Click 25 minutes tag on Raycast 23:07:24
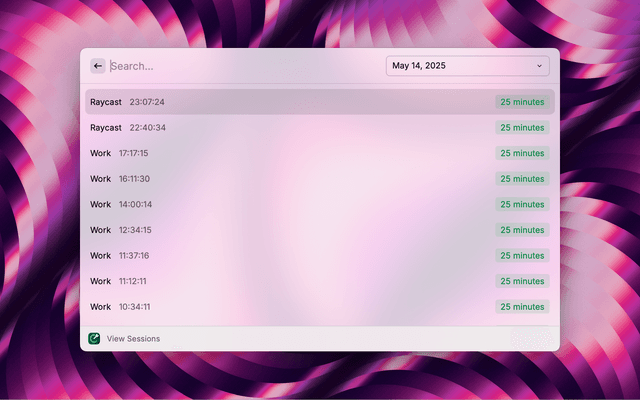 522,102
